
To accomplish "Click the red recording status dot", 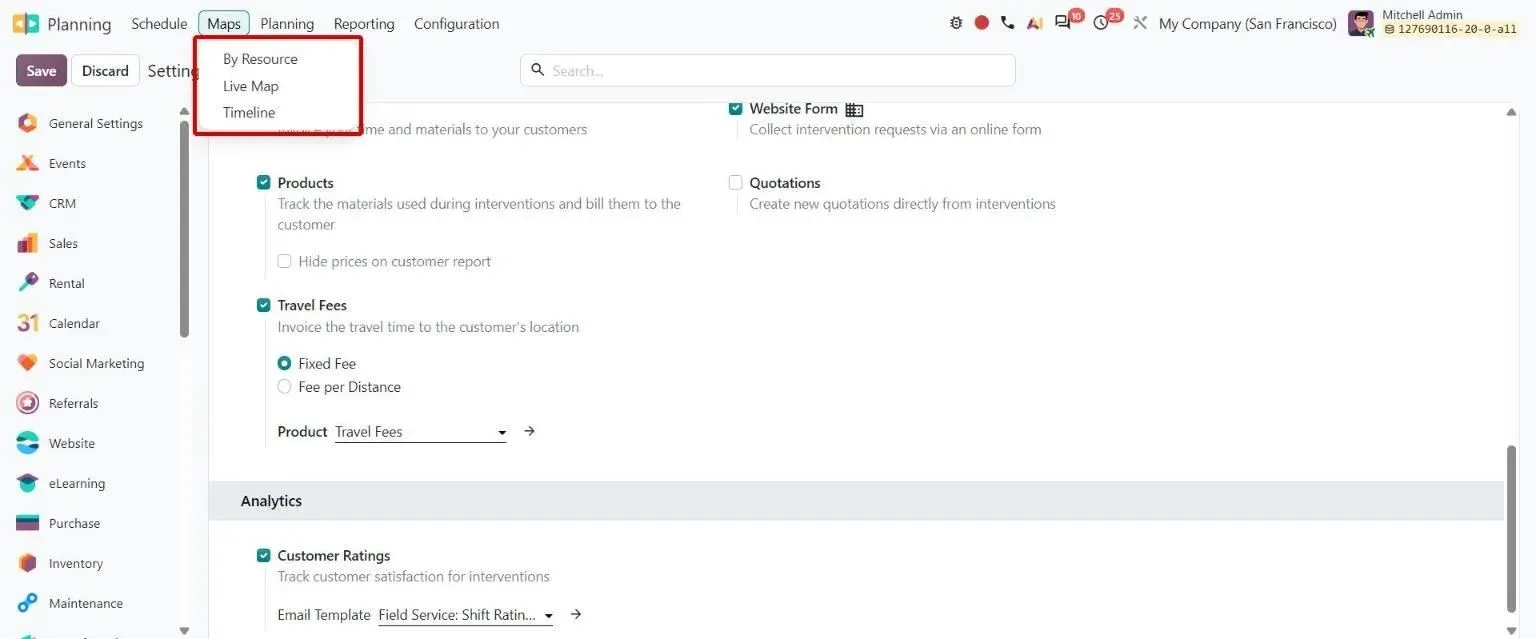I will click(x=982, y=23).
